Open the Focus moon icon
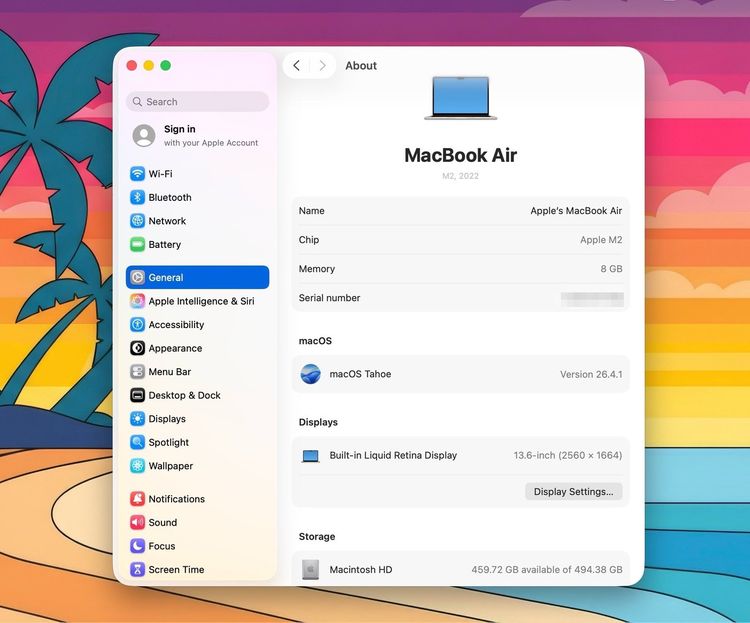750x623 pixels. pos(137,546)
